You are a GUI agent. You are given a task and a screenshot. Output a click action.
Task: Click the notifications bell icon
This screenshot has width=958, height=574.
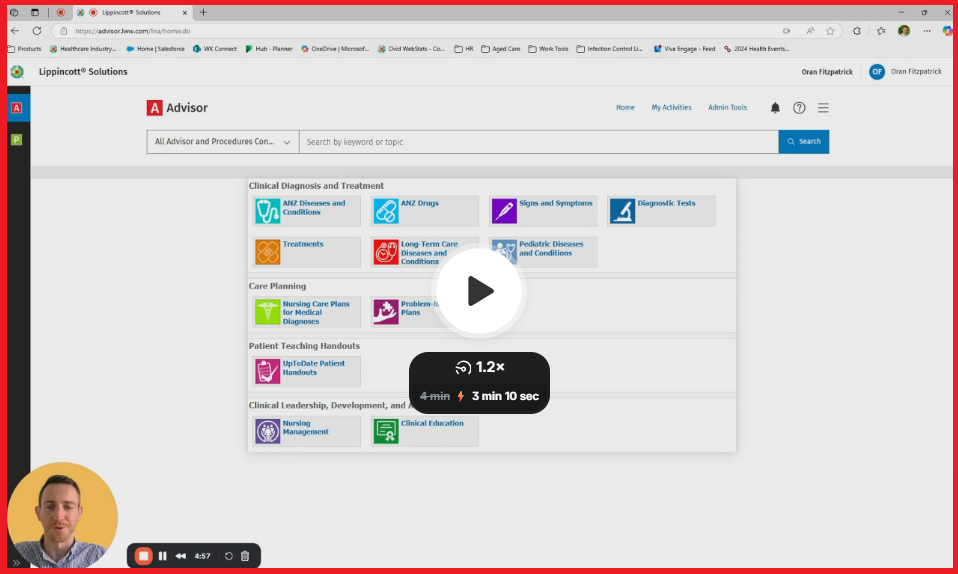[x=775, y=108]
